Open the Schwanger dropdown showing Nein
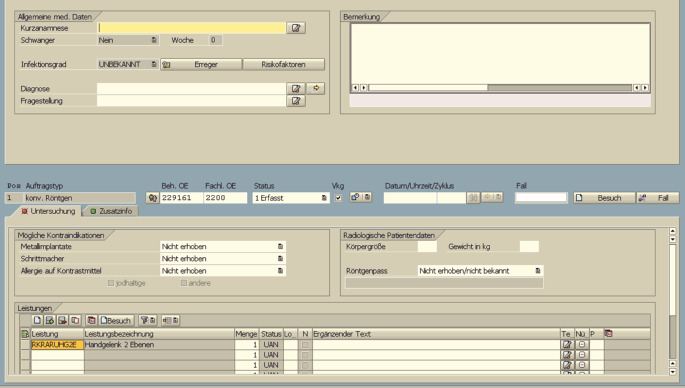The image size is (685, 388). (154, 40)
